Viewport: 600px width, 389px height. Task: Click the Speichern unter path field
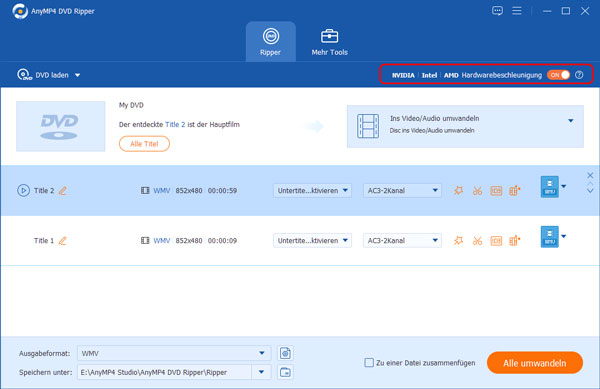point(165,372)
